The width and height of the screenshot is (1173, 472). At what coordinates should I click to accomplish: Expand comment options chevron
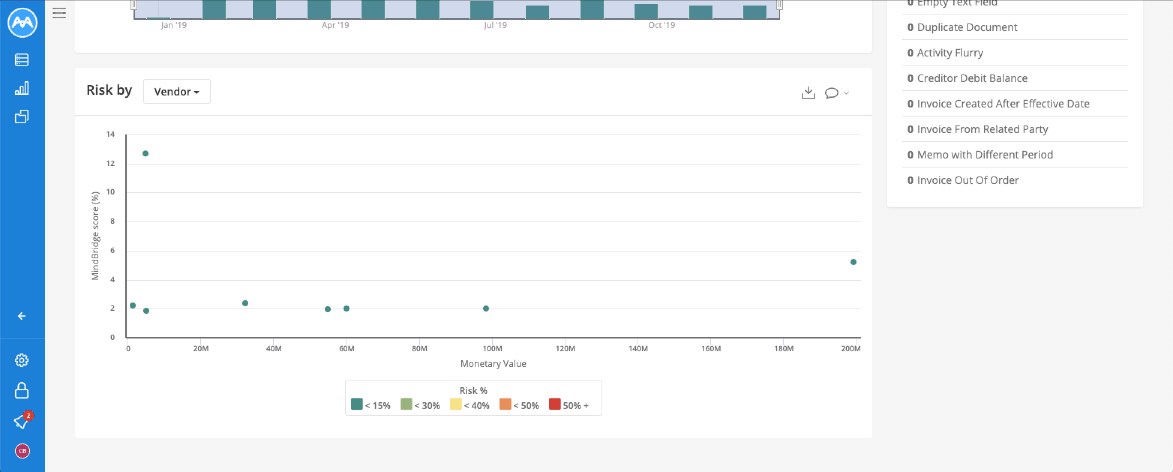coord(846,93)
